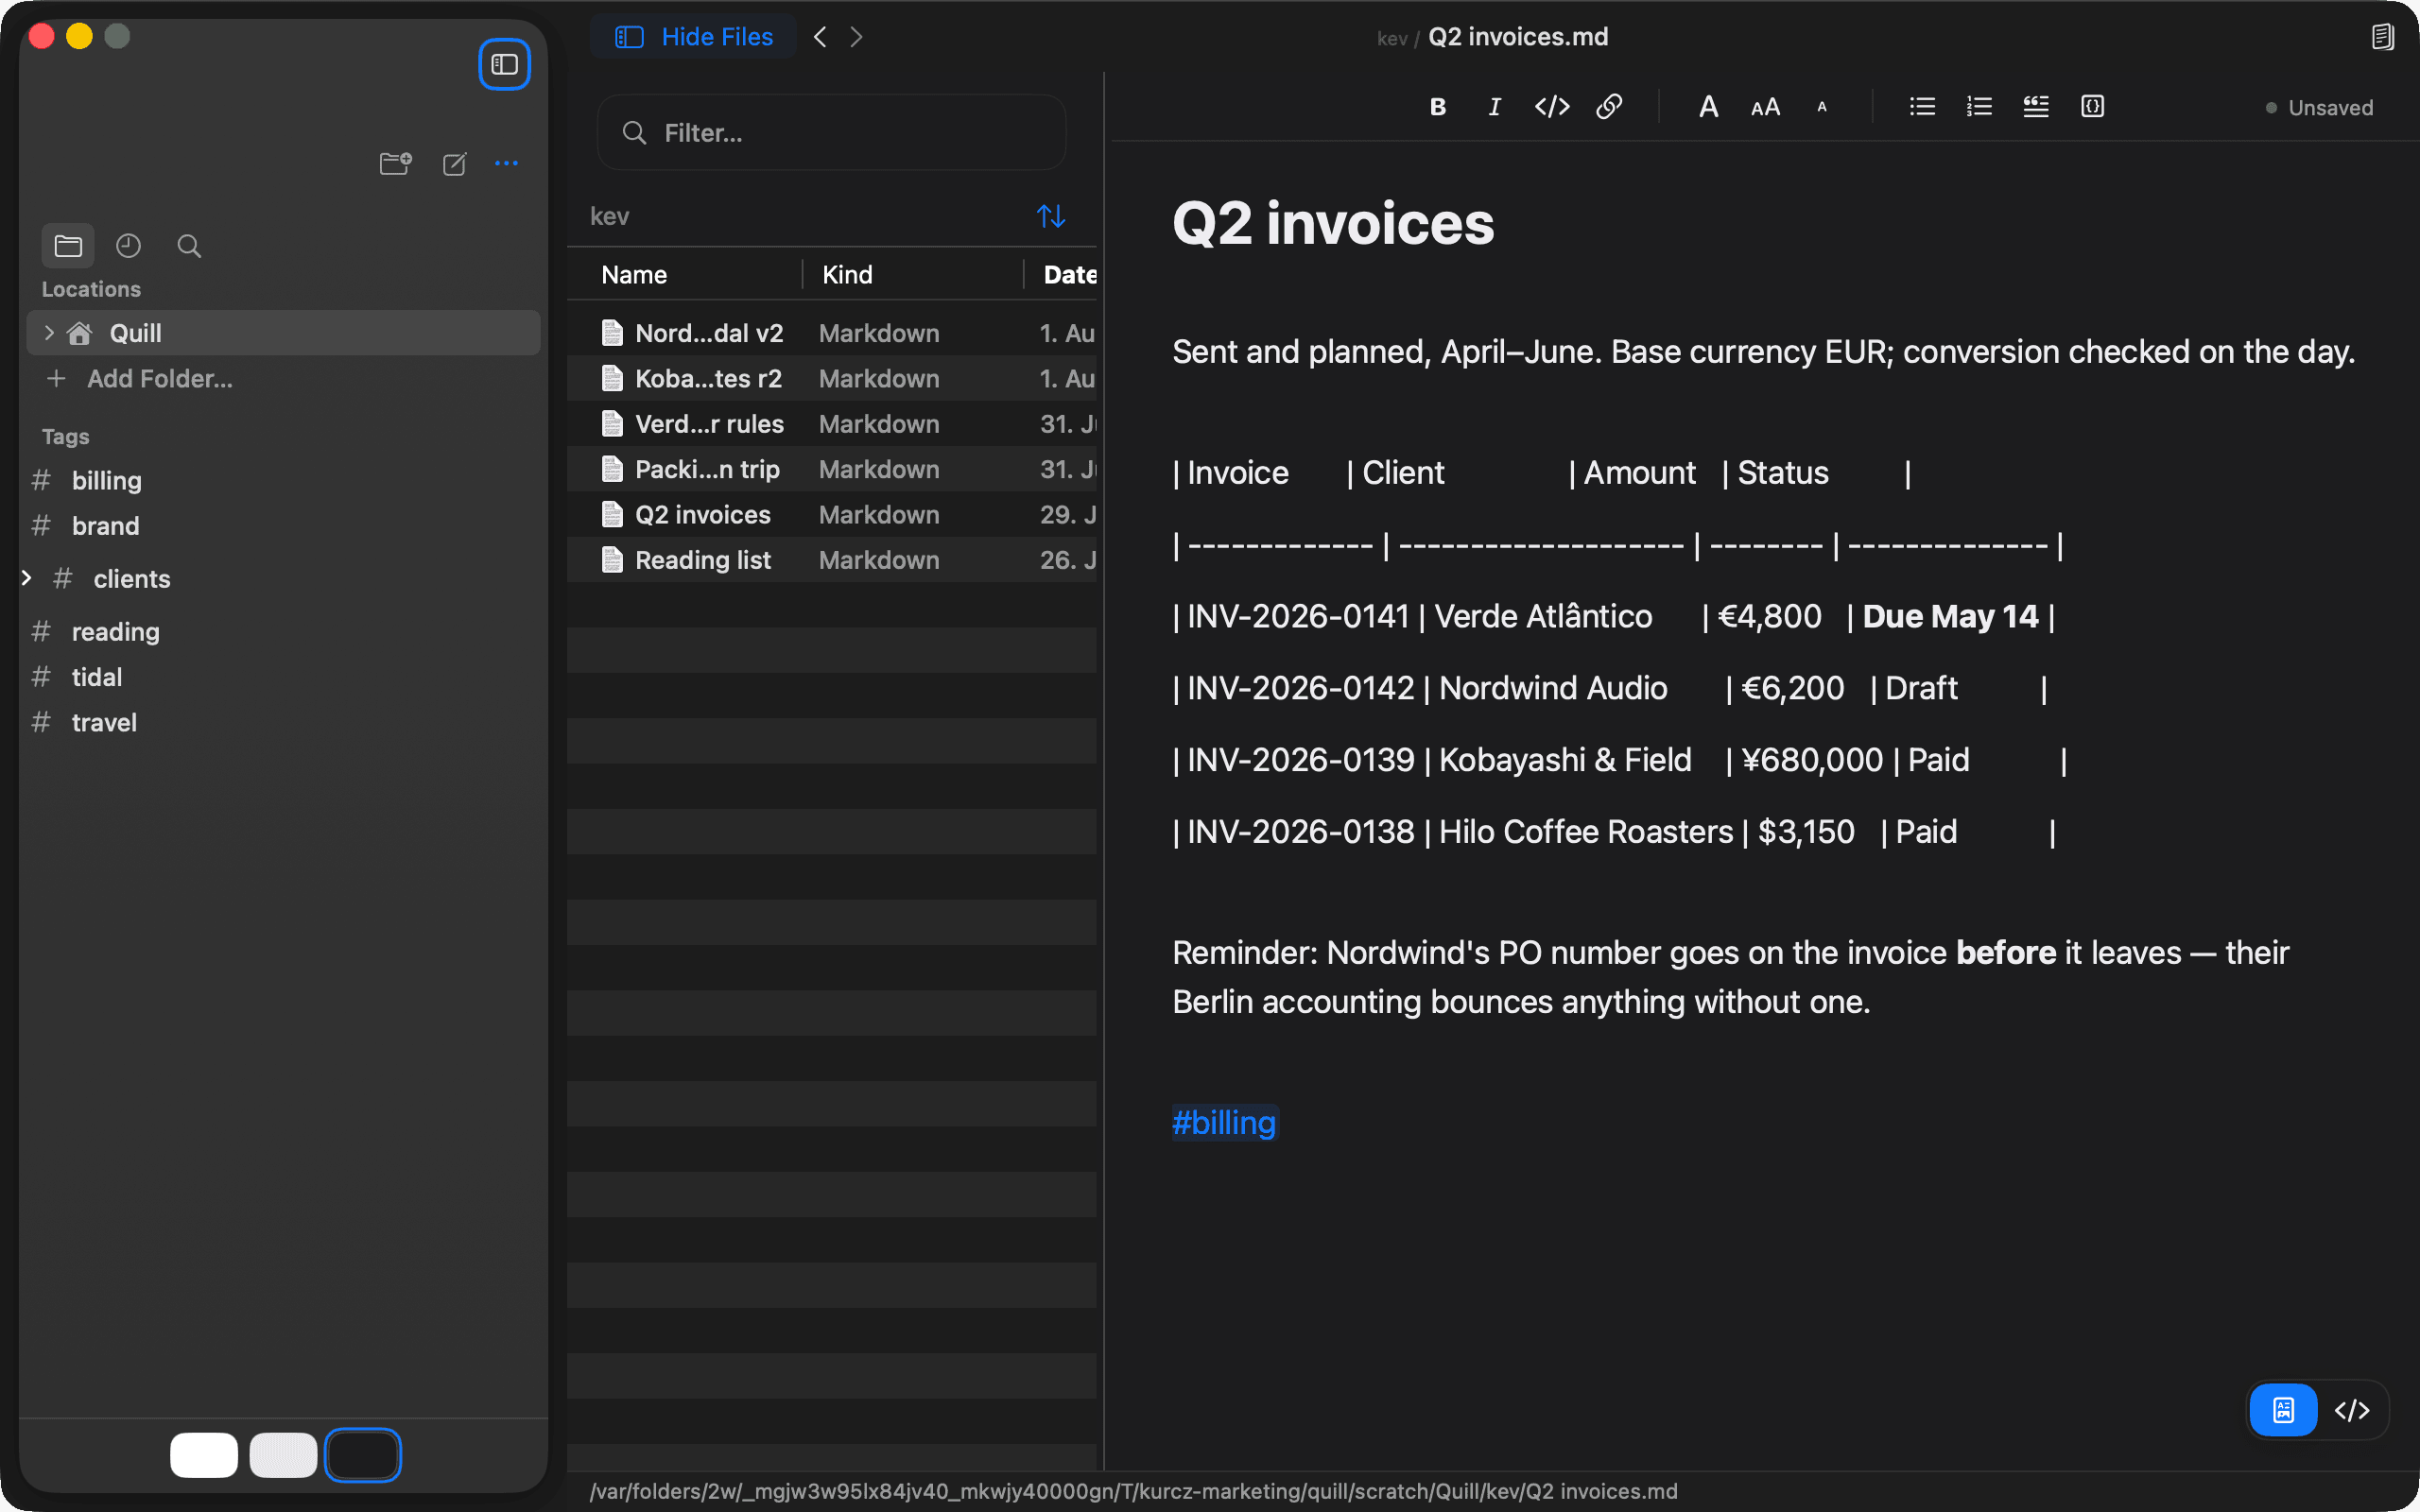2420x1512 pixels.
Task: Sort files by Date column header
Action: [x=1069, y=275]
